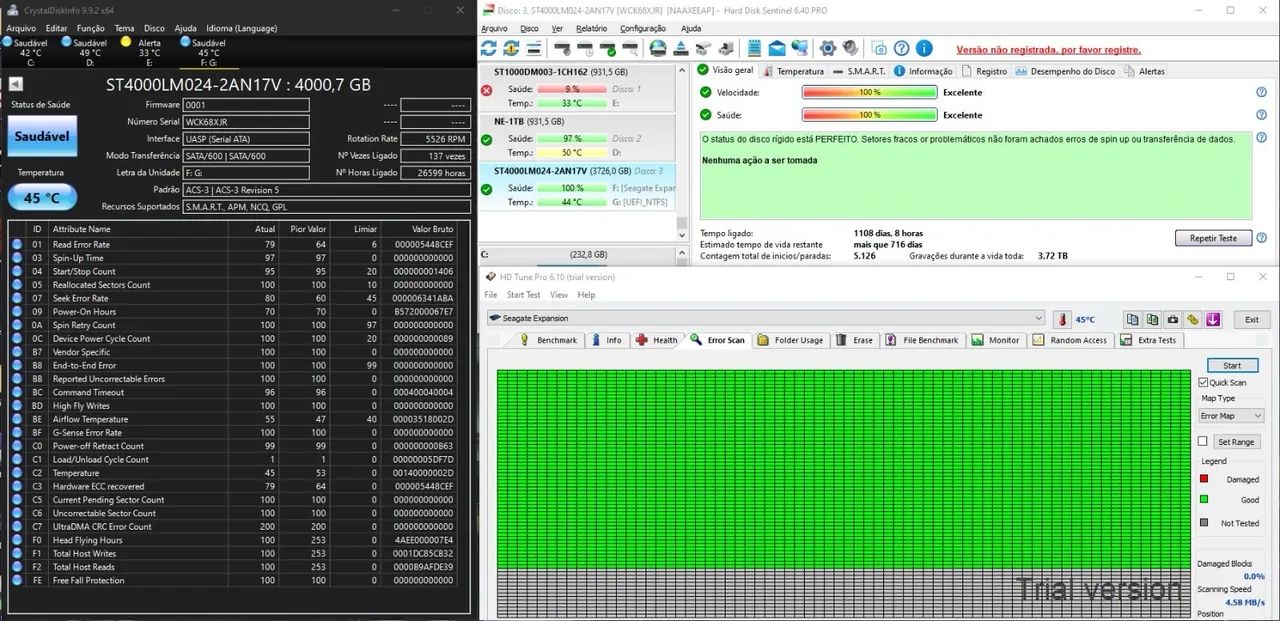Click the yellow options icon in HD Tune toolbar
The width and height of the screenshot is (1280, 621).
(1193, 319)
